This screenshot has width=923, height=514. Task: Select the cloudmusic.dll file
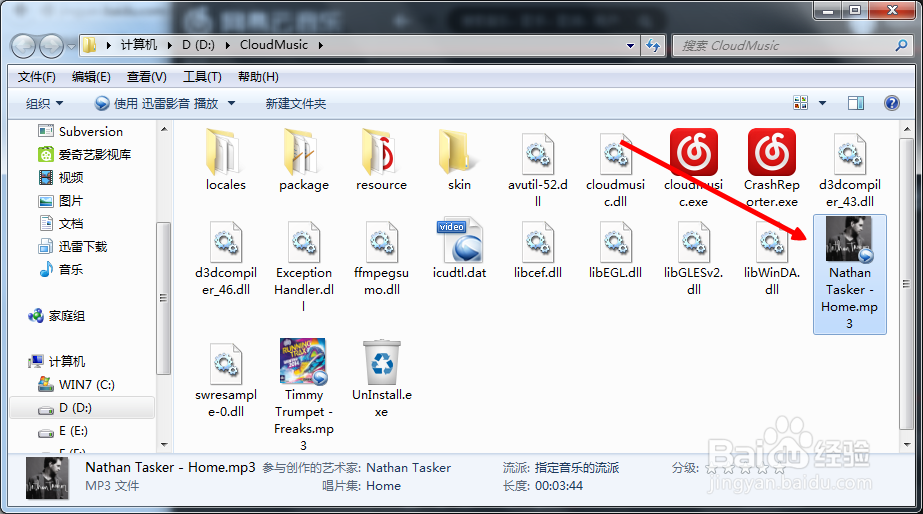click(615, 168)
